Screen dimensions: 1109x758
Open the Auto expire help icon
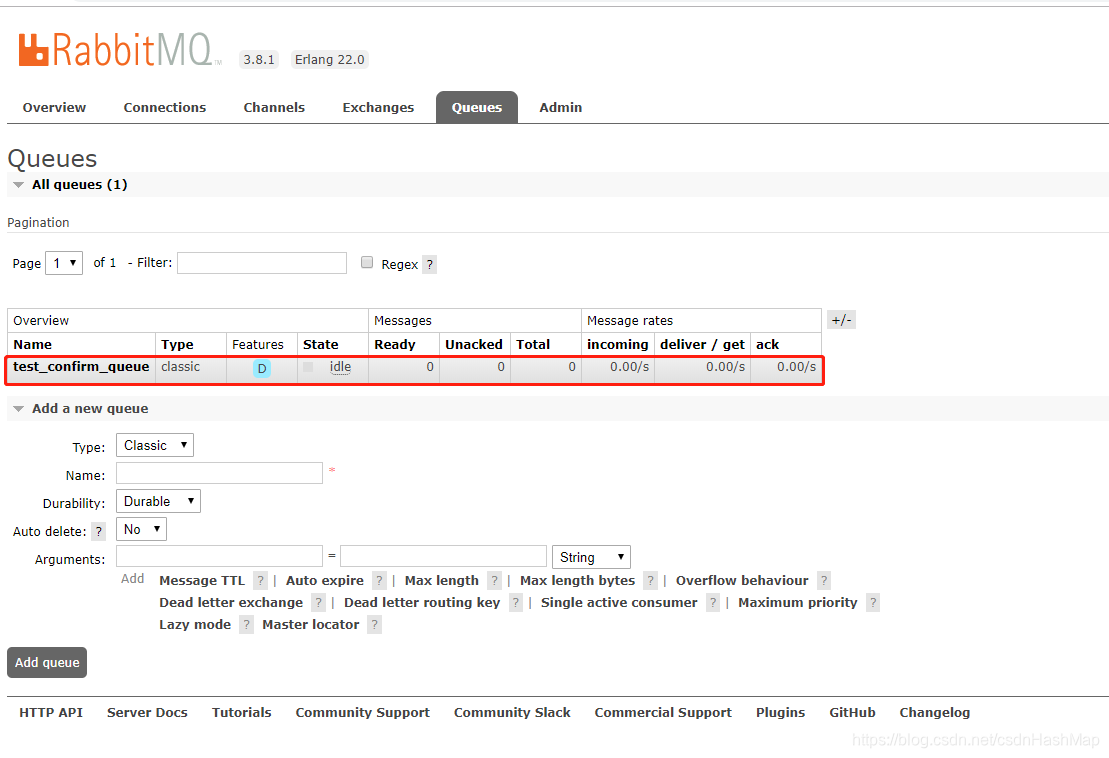(380, 581)
